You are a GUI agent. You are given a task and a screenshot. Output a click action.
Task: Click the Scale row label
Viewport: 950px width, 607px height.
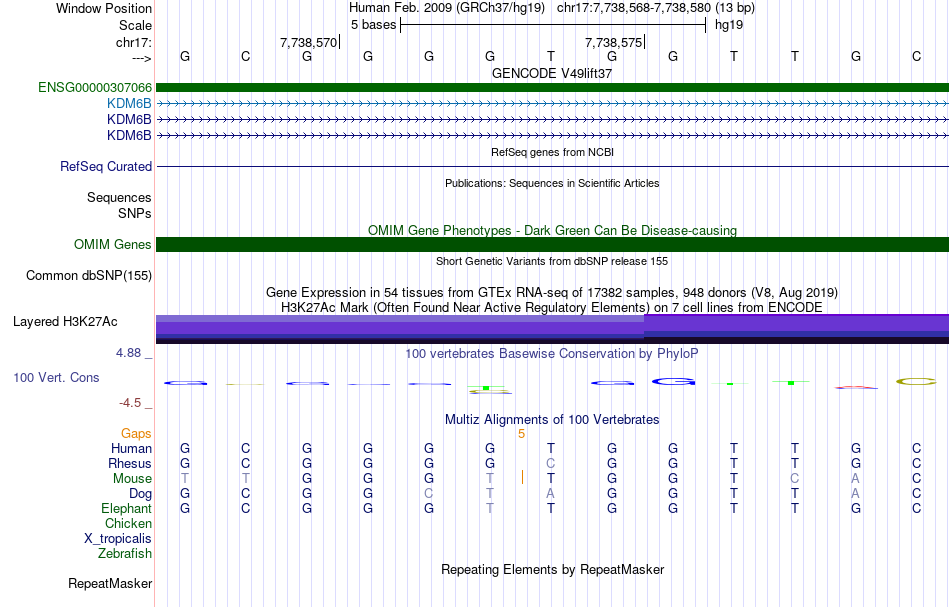[136, 25]
